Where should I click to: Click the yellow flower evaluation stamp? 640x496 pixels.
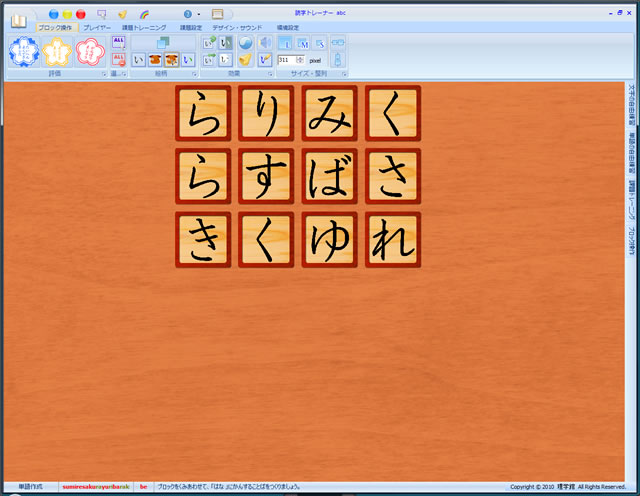click(x=55, y=52)
